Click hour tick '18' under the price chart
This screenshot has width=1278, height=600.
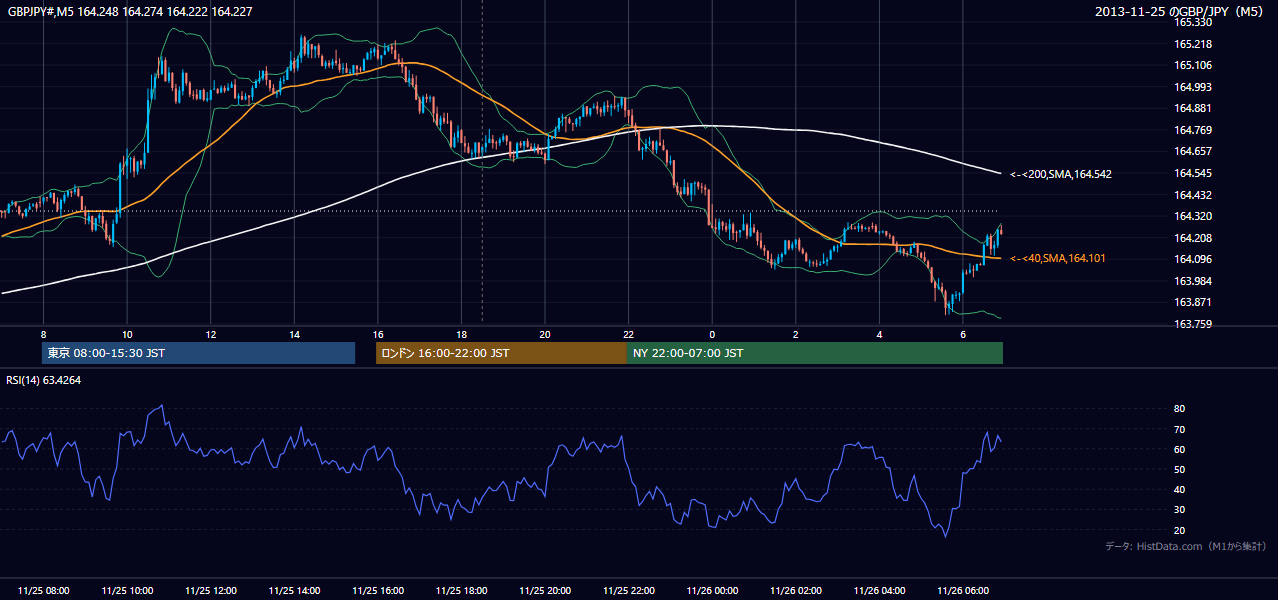coord(461,334)
